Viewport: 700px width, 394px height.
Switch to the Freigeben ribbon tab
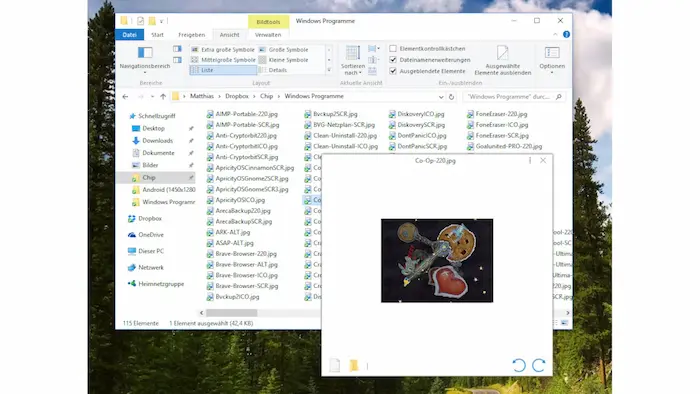tap(192, 34)
